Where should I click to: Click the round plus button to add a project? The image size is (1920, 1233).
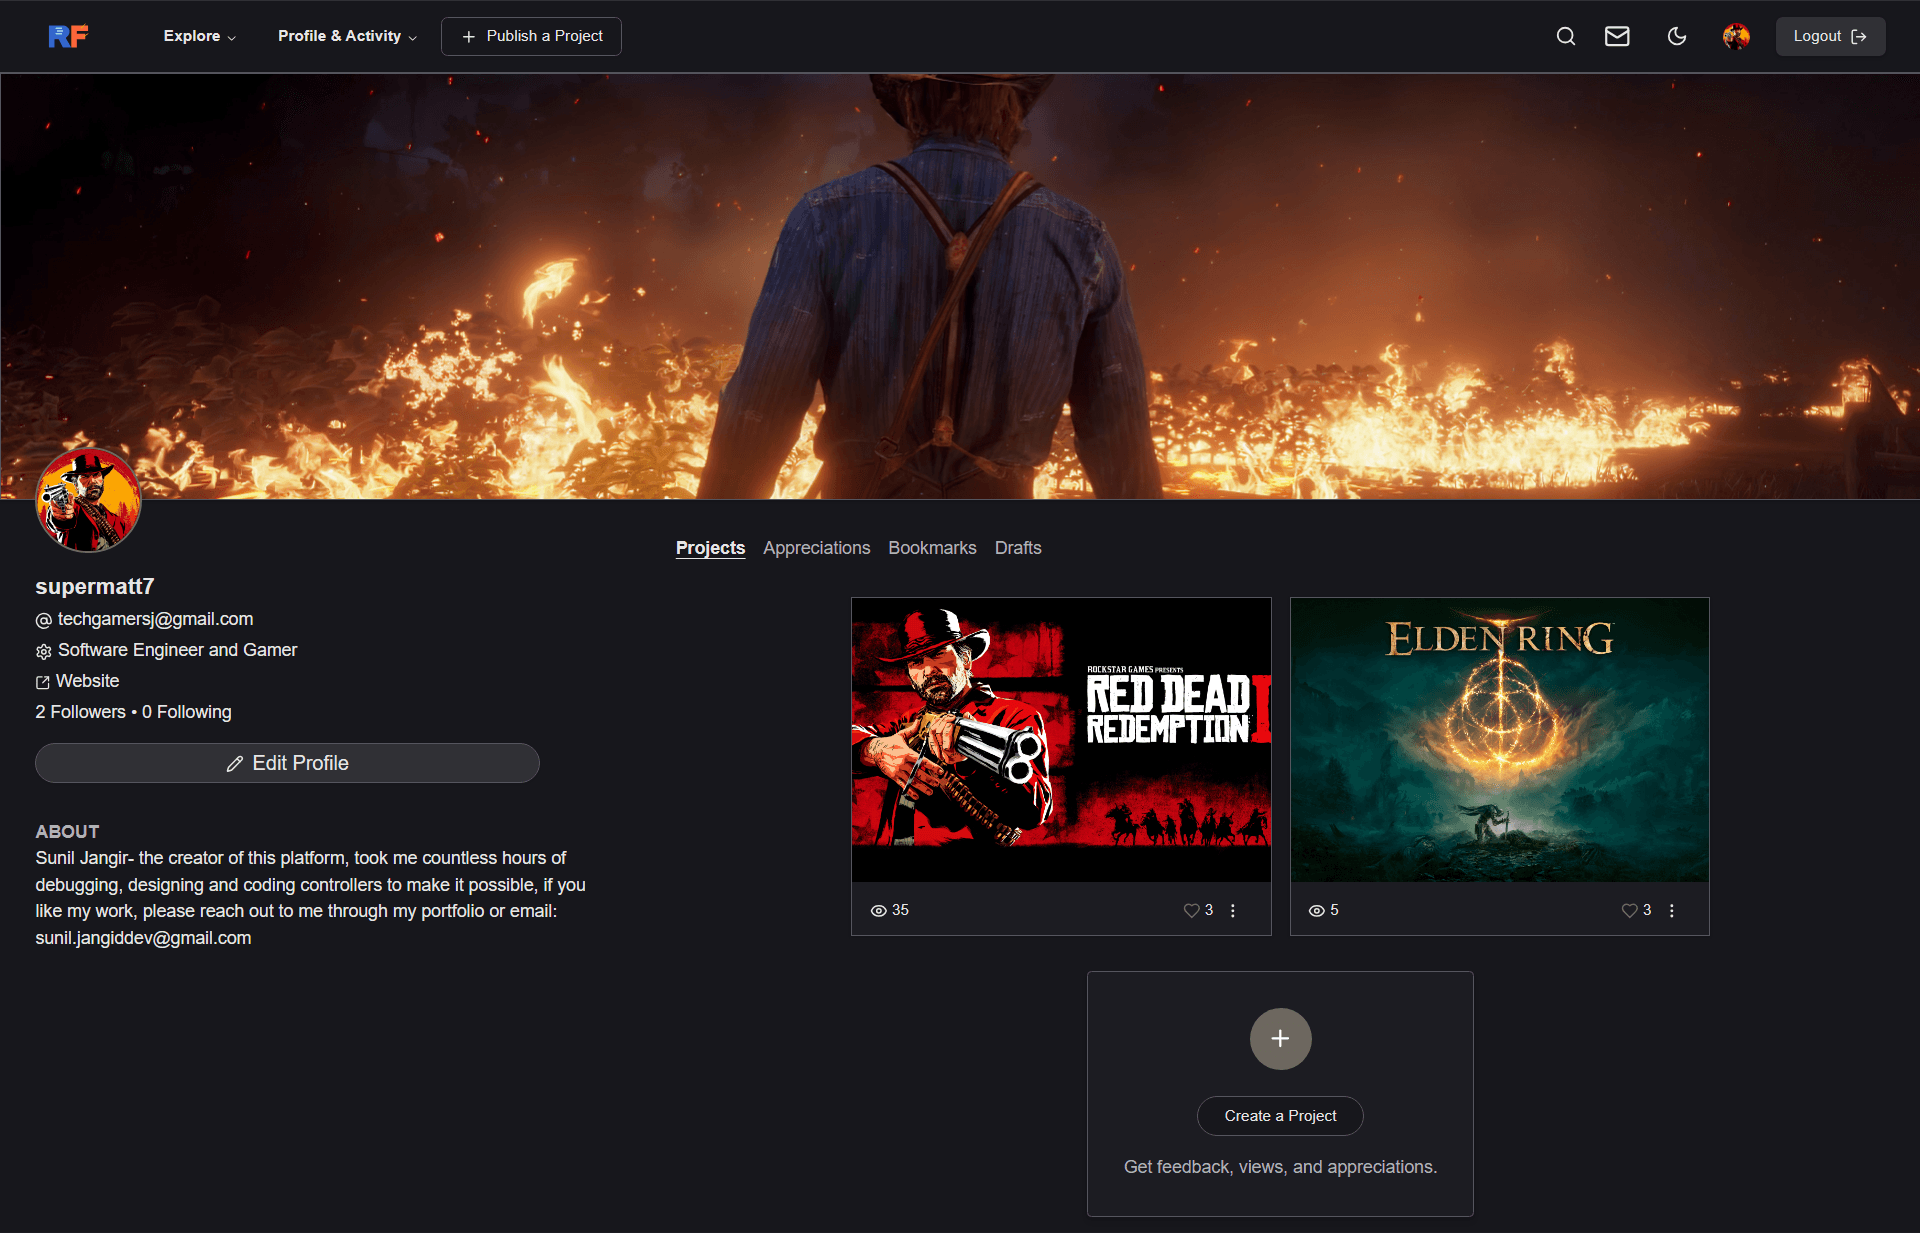pos(1280,1039)
